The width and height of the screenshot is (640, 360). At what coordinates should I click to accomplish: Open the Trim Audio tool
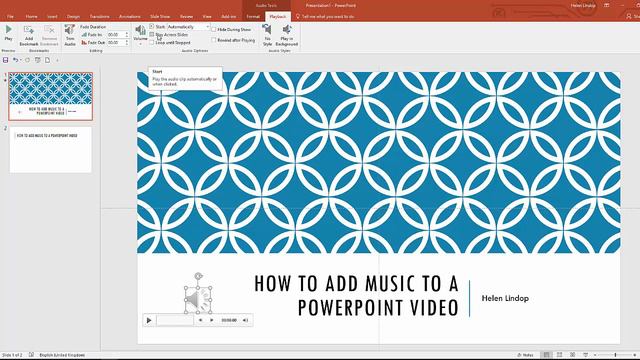[x=70, y=35]
